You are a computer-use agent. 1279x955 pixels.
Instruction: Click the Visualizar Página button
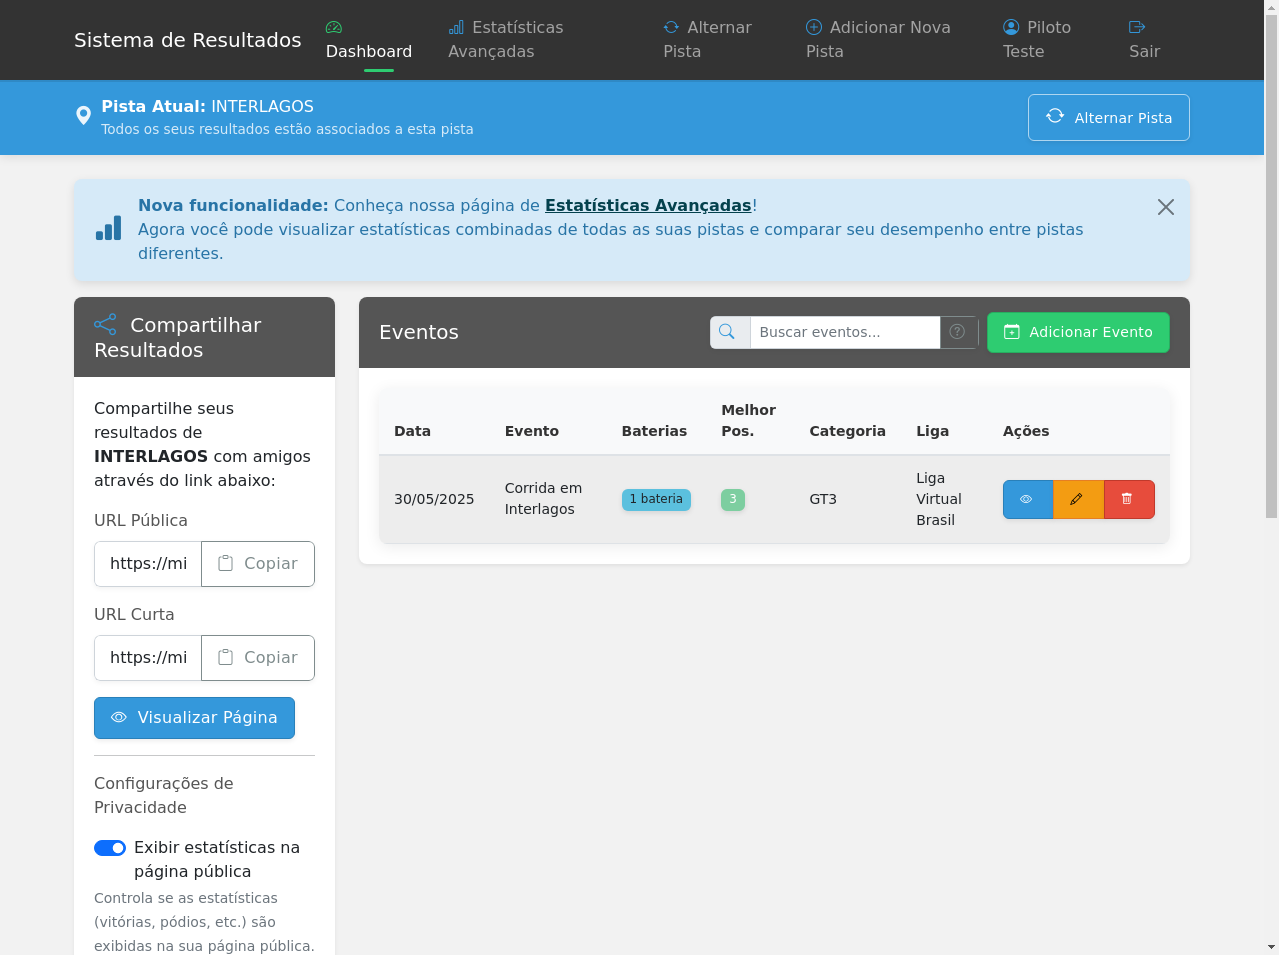(x=194, y=717)
